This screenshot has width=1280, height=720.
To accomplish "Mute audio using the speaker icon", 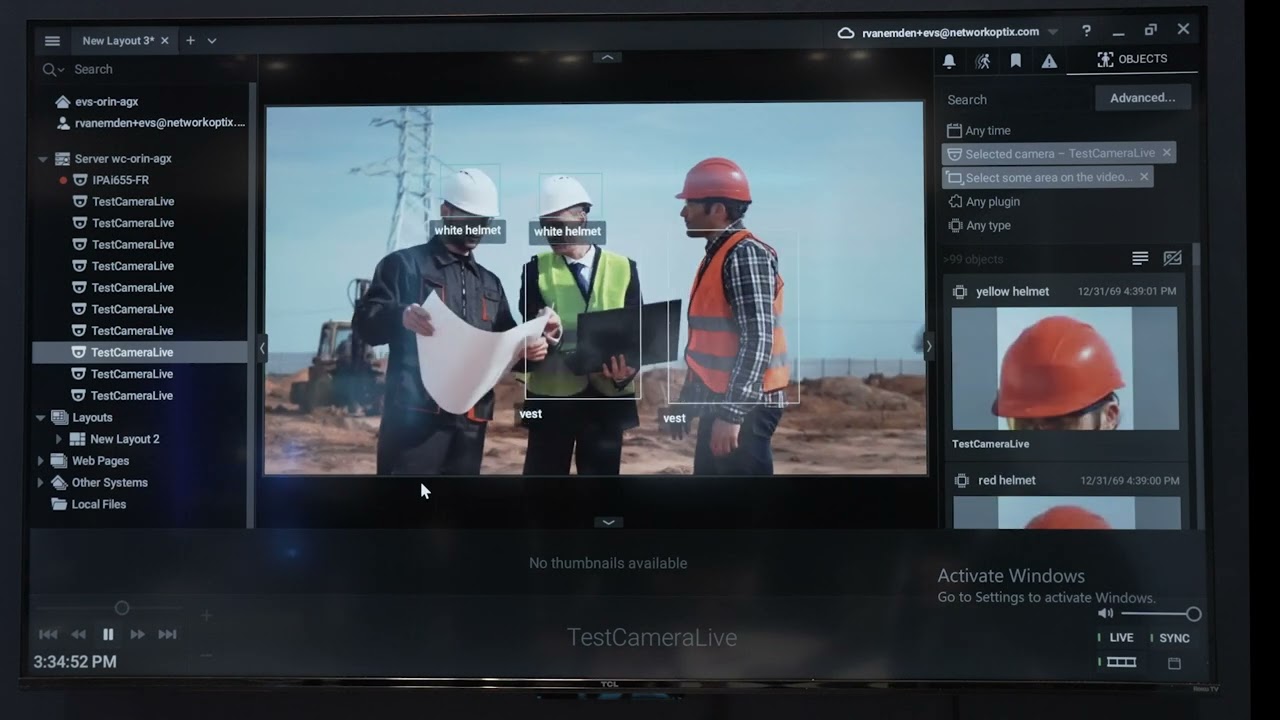I will [x=1105, y=613].
